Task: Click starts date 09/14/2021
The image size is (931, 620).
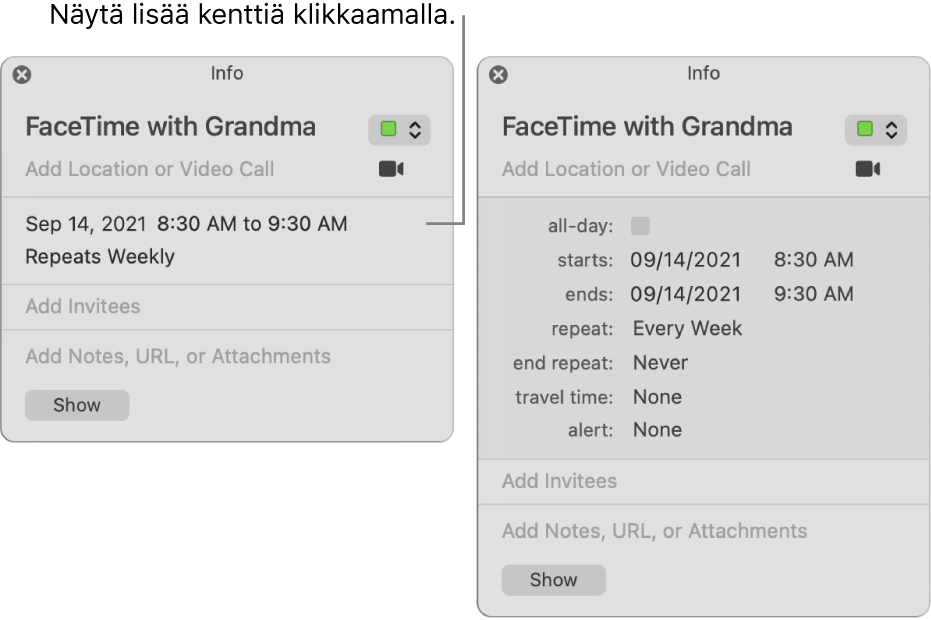Action: tap(686, 260)
